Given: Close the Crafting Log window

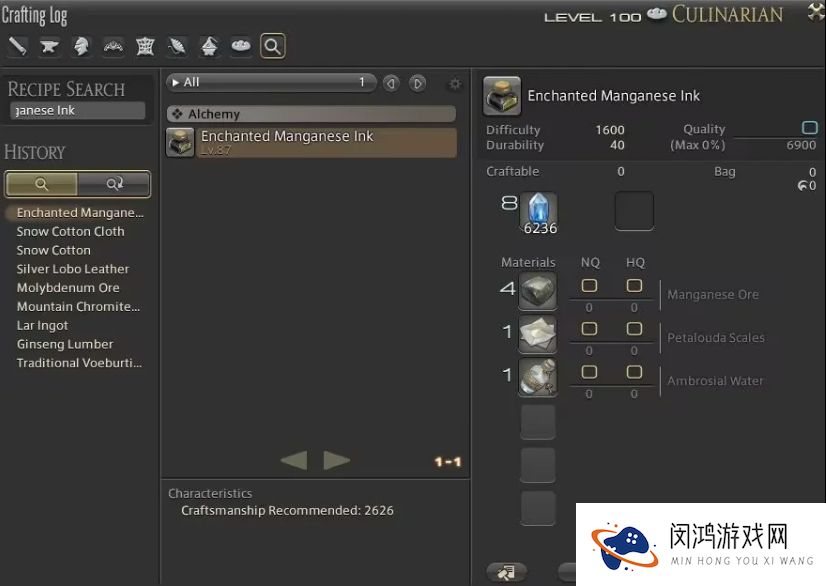Looking at the screenshot, I should (x=816, y=11).
